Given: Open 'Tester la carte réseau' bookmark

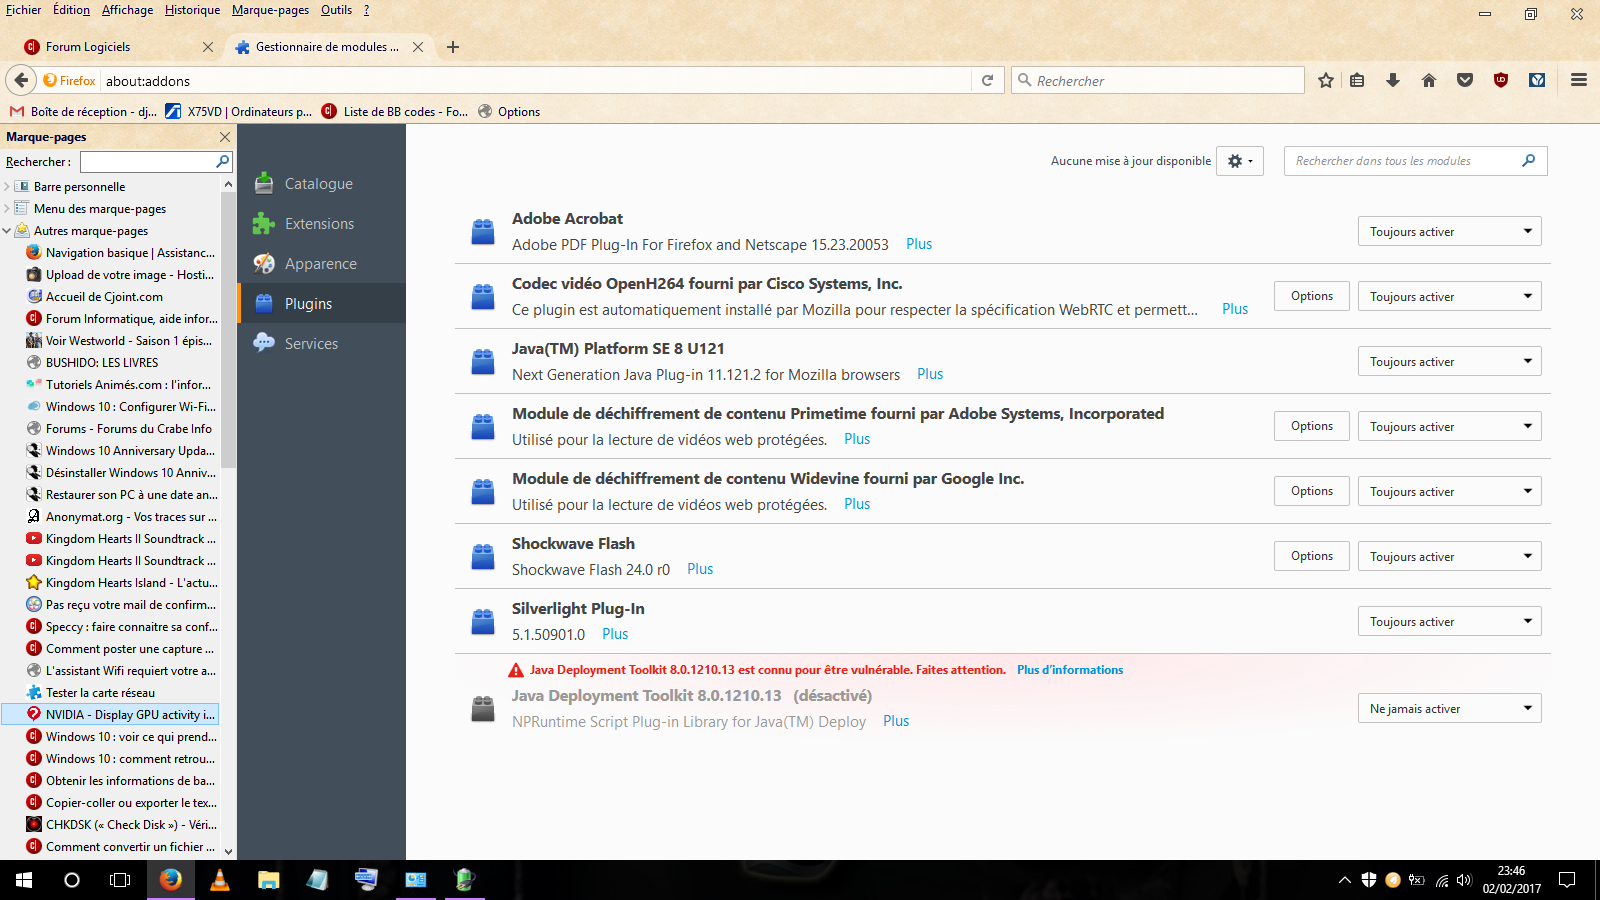Looking at the screenshot, I should click(x=100, y=693).
